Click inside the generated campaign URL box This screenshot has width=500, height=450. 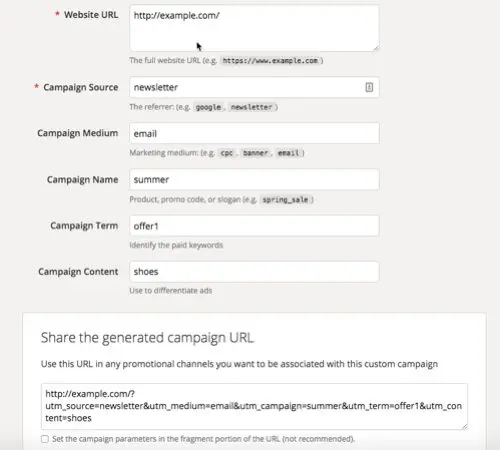pyautogui.click(x=254, y=406)
